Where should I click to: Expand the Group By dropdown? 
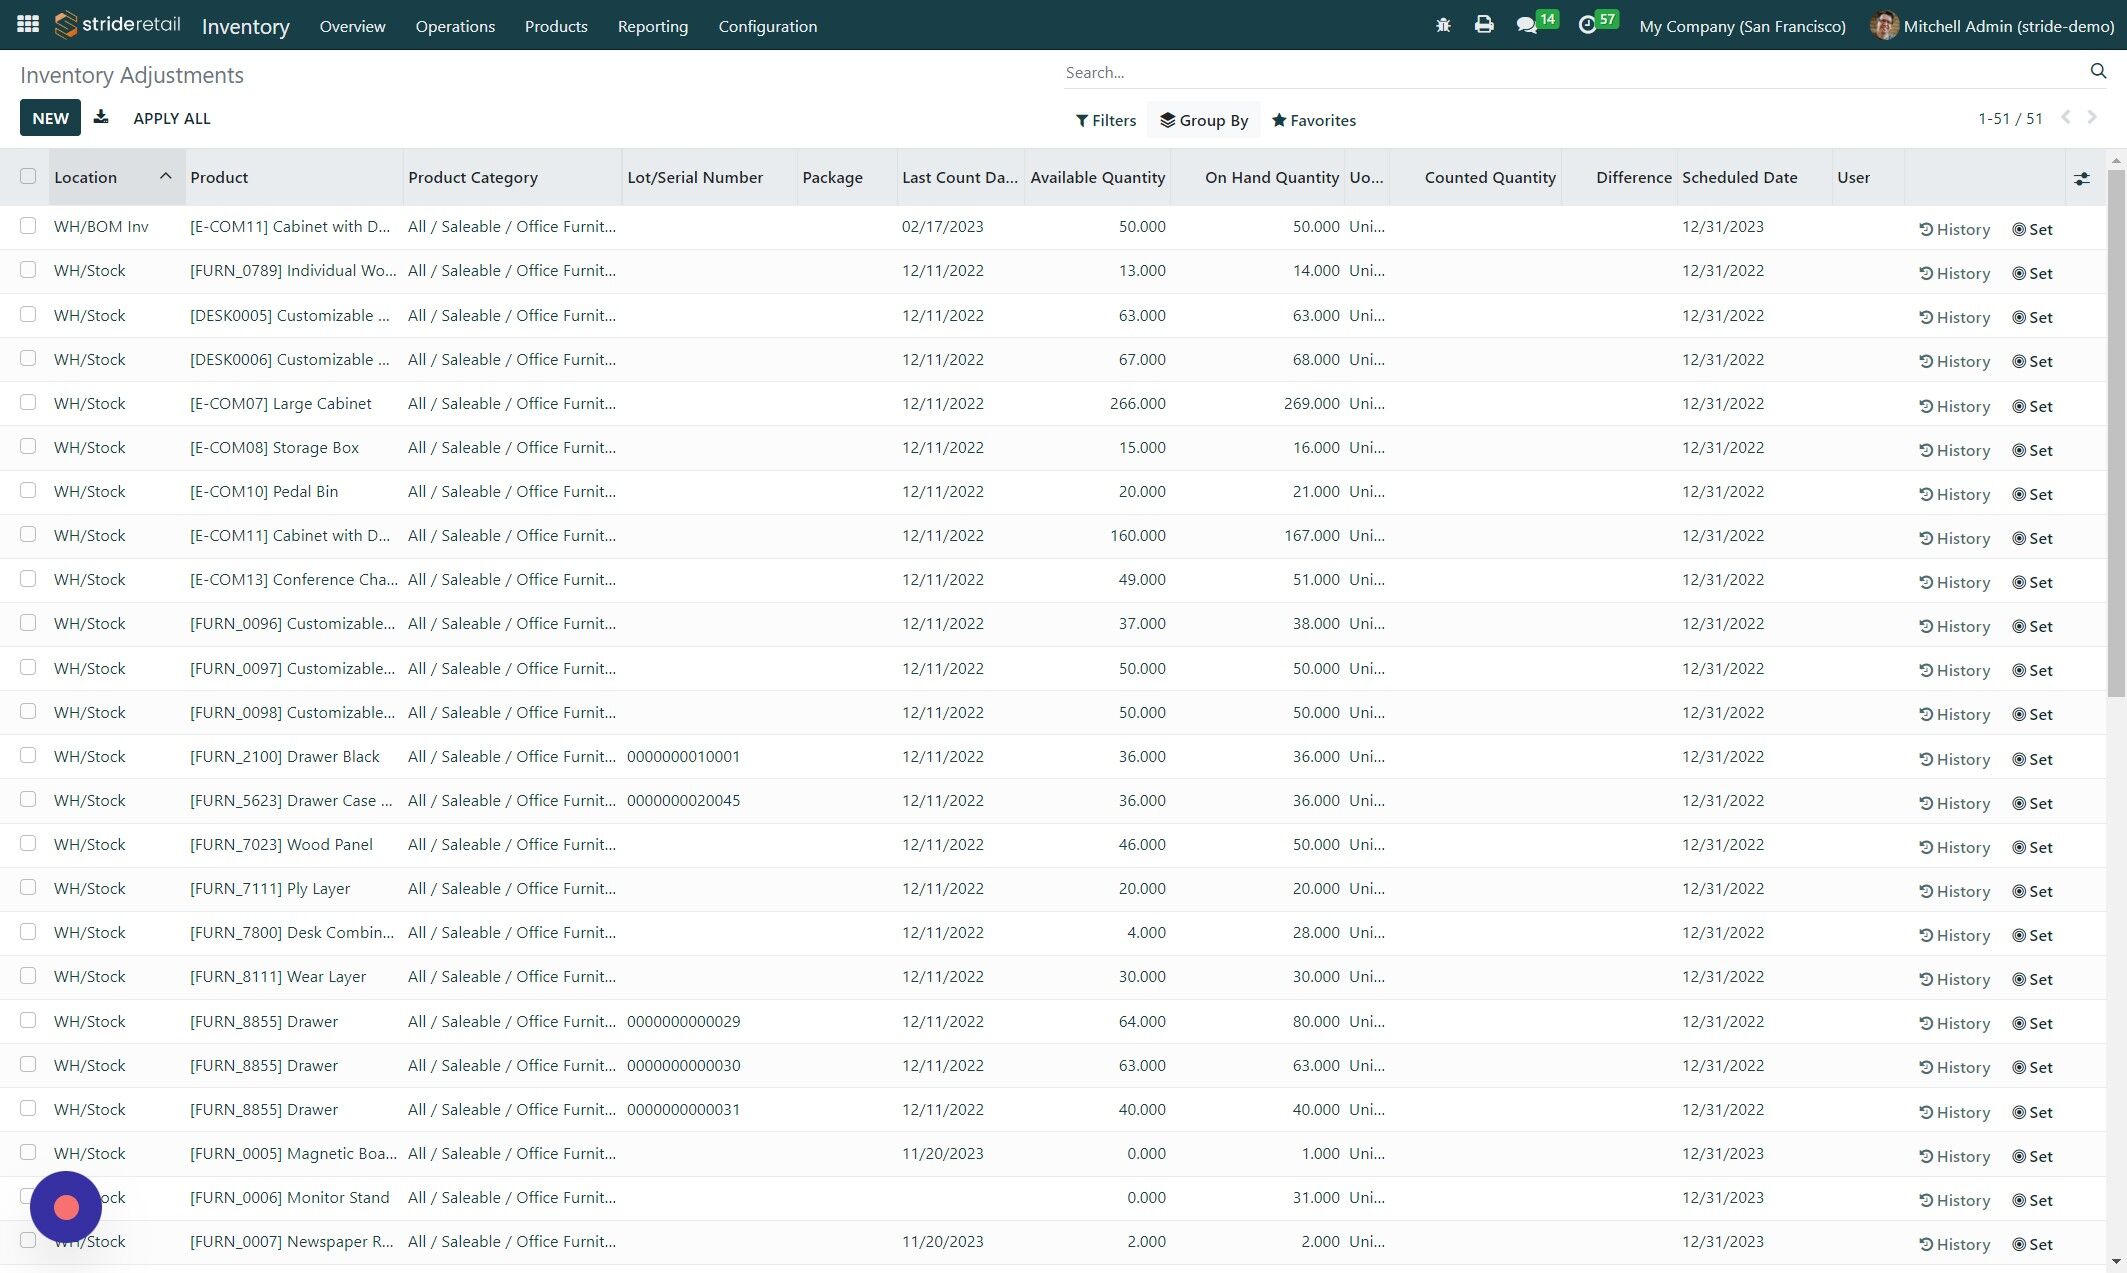coord(1203,120)
